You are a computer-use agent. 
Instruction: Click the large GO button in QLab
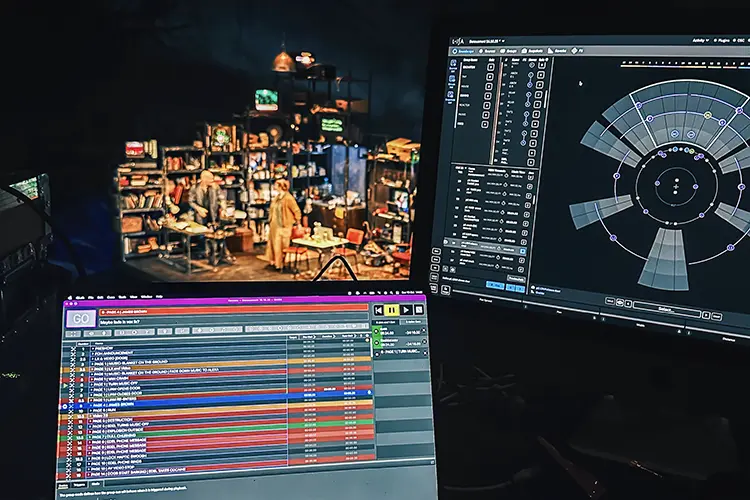80,319
